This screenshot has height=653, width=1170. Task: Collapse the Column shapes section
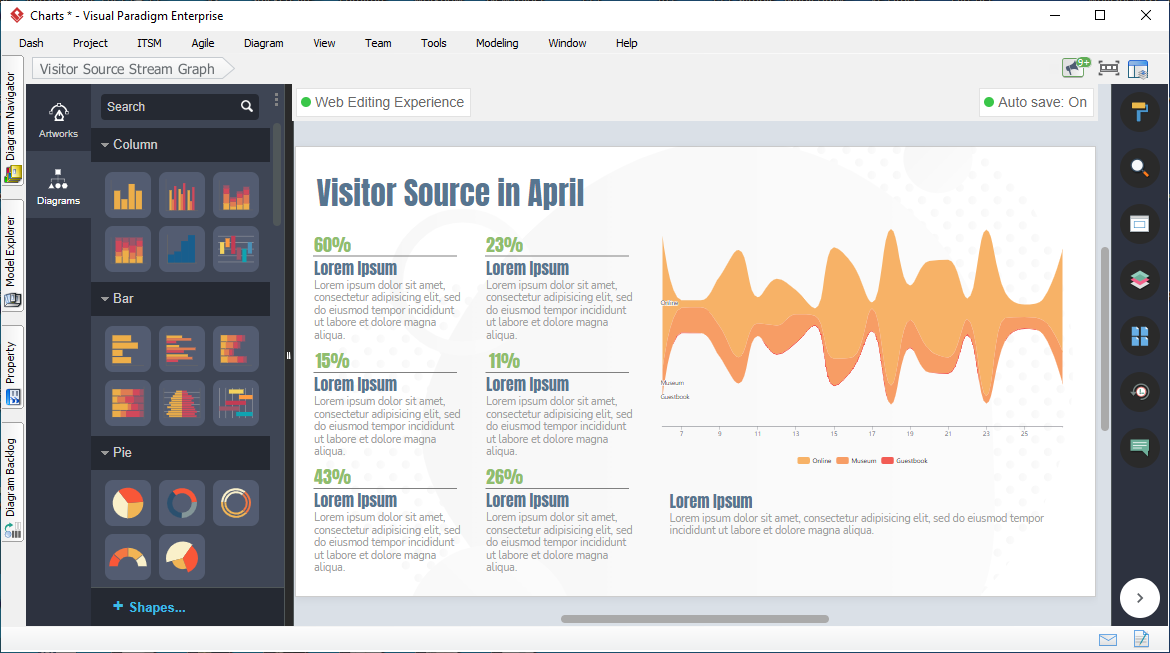coord(181,145)
